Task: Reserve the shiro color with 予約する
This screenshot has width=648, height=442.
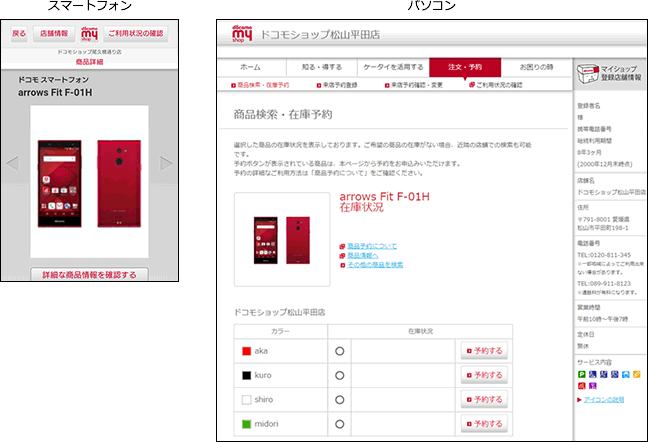Action: coord(484,399)
